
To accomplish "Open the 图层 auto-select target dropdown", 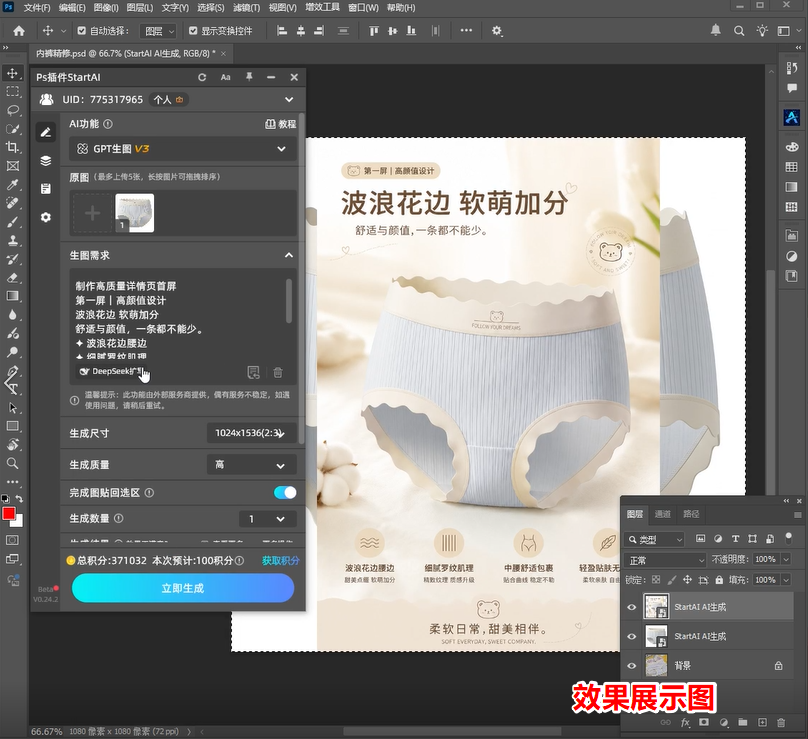I will (158, 31).
